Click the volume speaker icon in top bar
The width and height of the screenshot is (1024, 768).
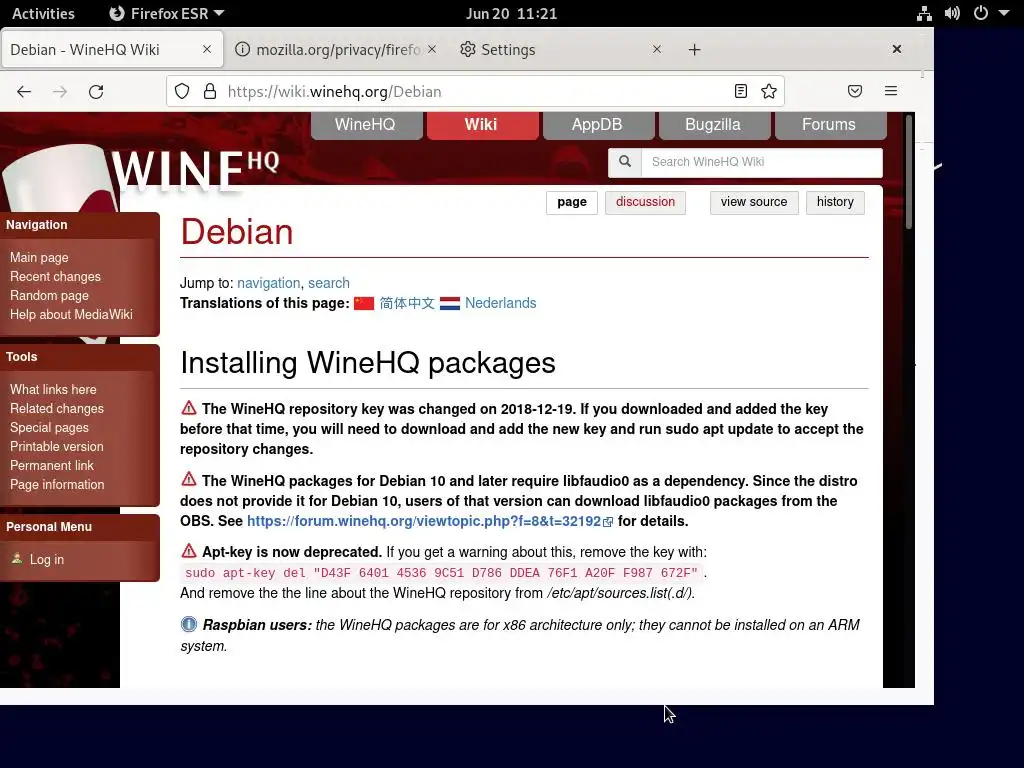pyautogui.click(x=952, y=13)
